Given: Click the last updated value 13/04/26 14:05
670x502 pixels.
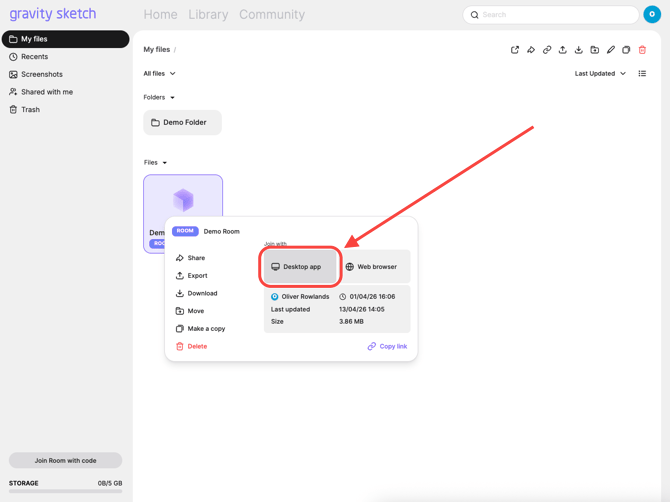Looking at the screenshot, I should 361,309.
